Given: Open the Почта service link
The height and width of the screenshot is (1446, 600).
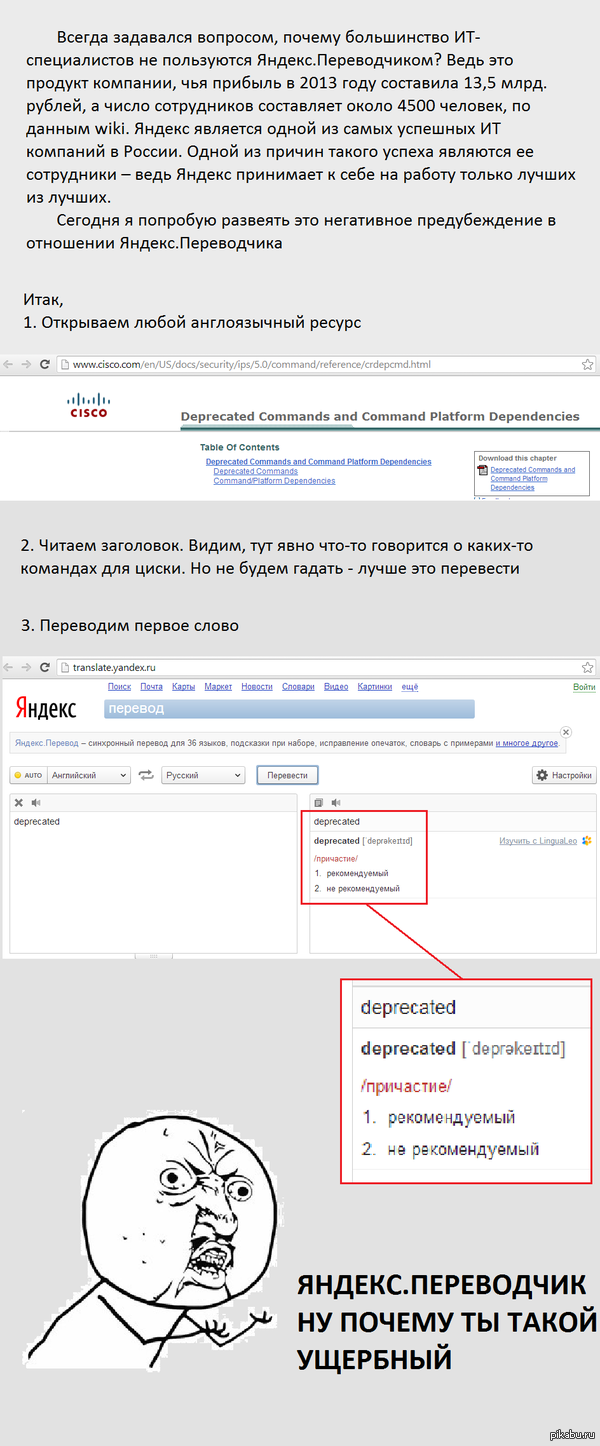Looking at the screenshot, I should (x=151, y=687).
